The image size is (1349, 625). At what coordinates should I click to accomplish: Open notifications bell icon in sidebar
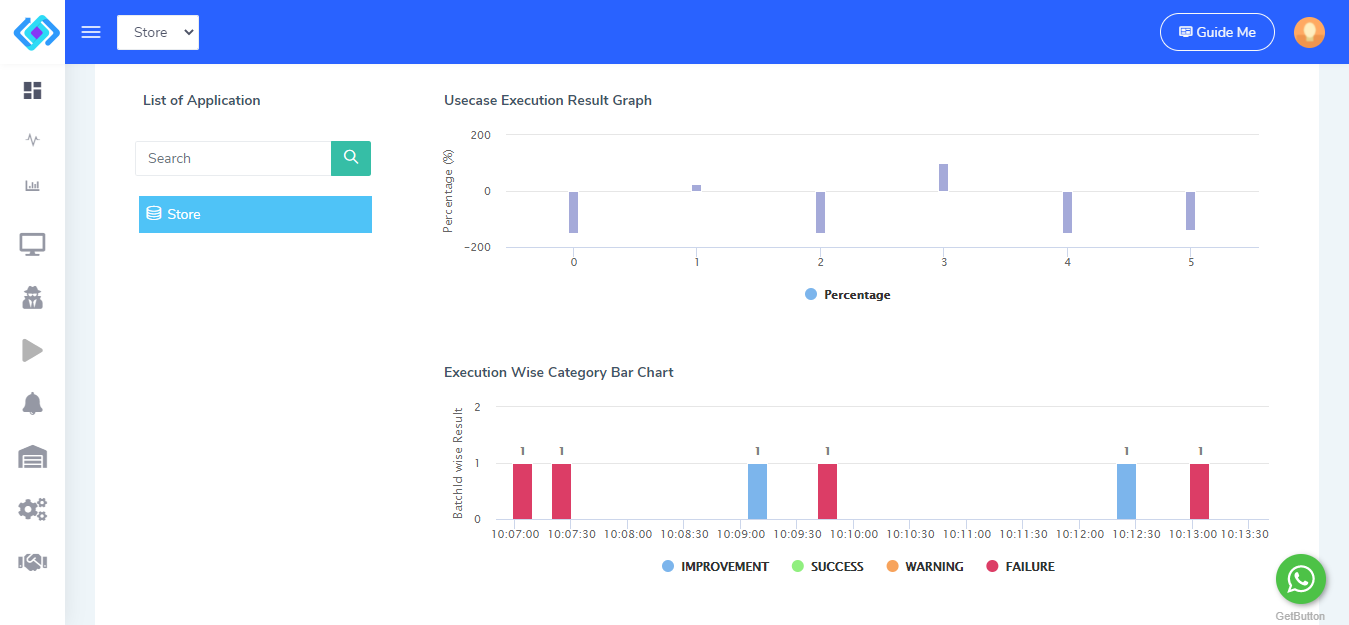[x=32, y=403]
